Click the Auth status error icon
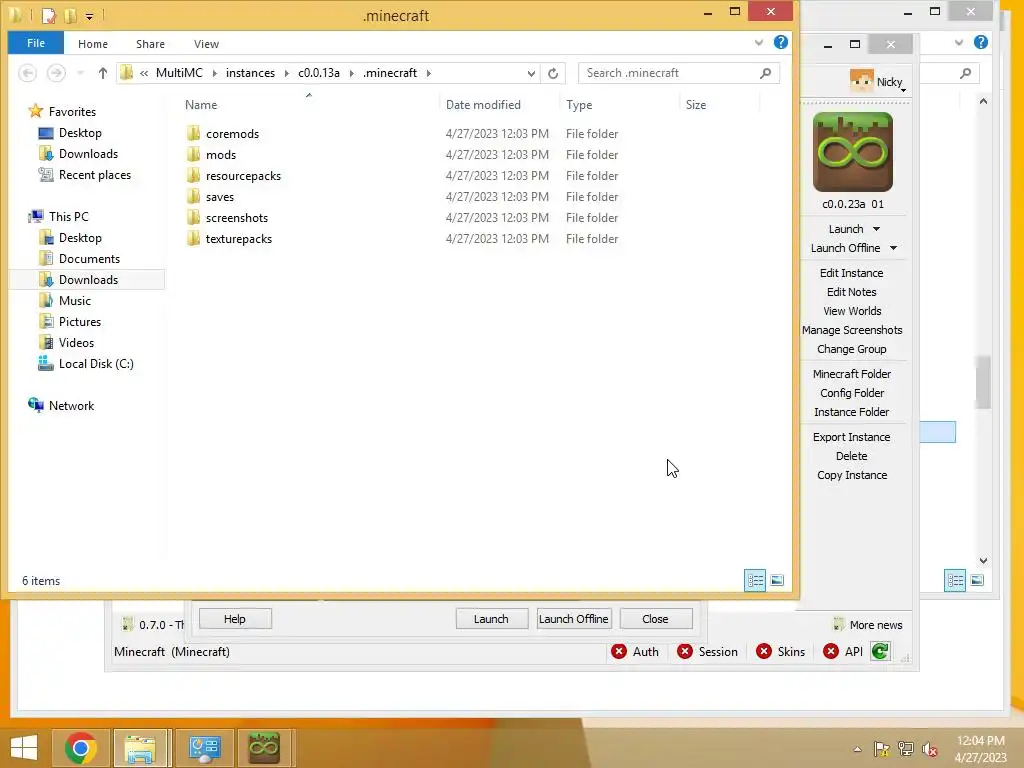This screenshot has height=768, width=1024. (618, 652)
